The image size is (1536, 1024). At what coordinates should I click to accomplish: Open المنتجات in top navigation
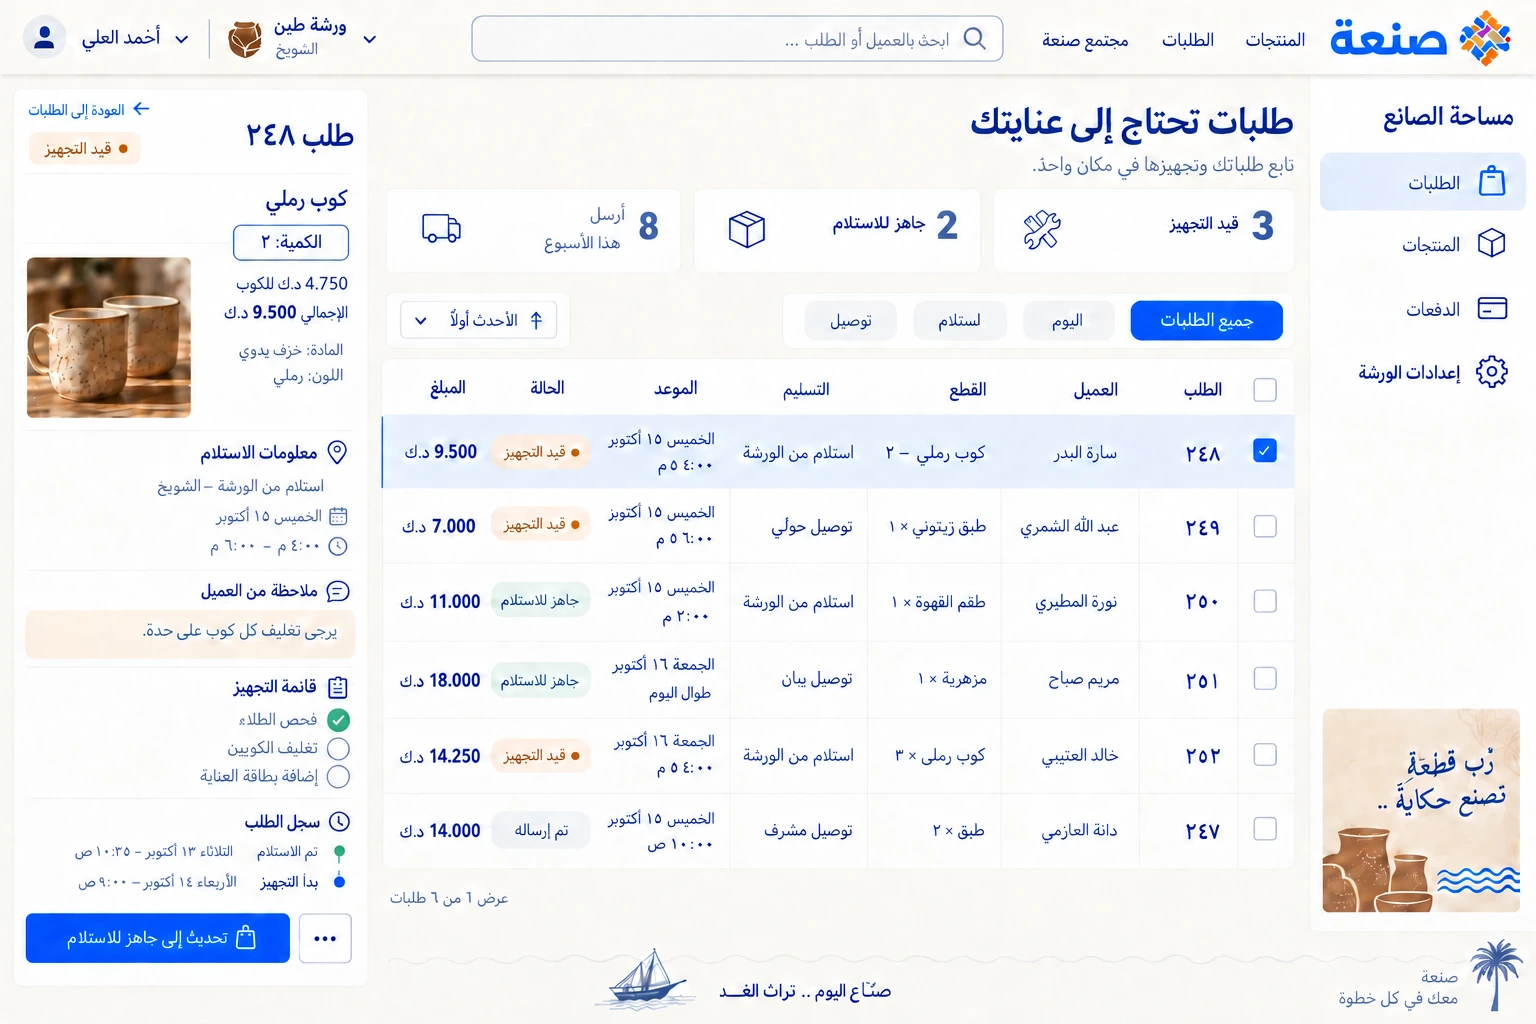coord(1275,40)
